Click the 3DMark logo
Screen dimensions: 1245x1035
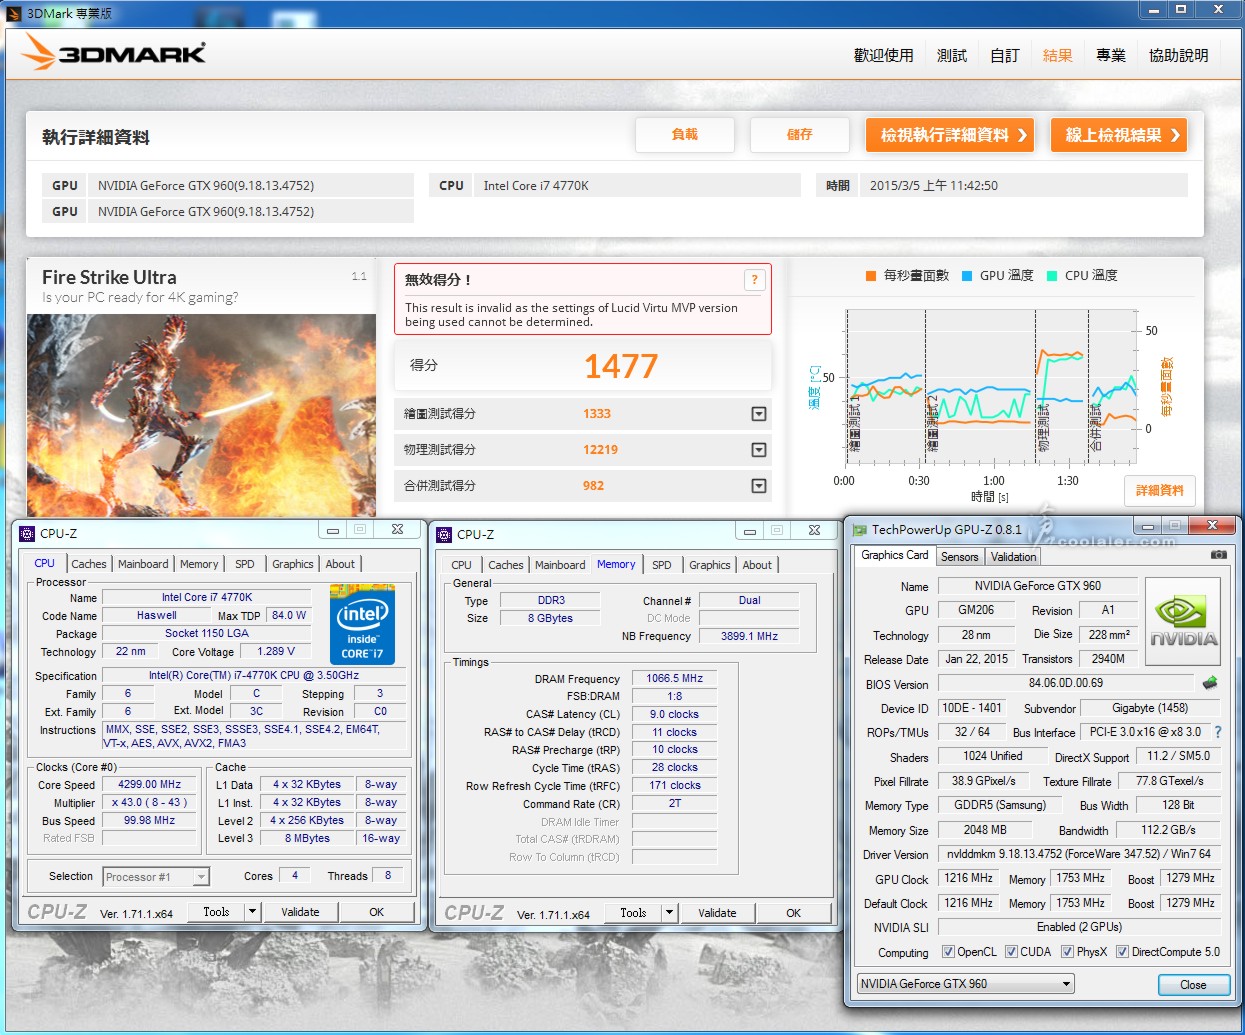tap(114, 53)
